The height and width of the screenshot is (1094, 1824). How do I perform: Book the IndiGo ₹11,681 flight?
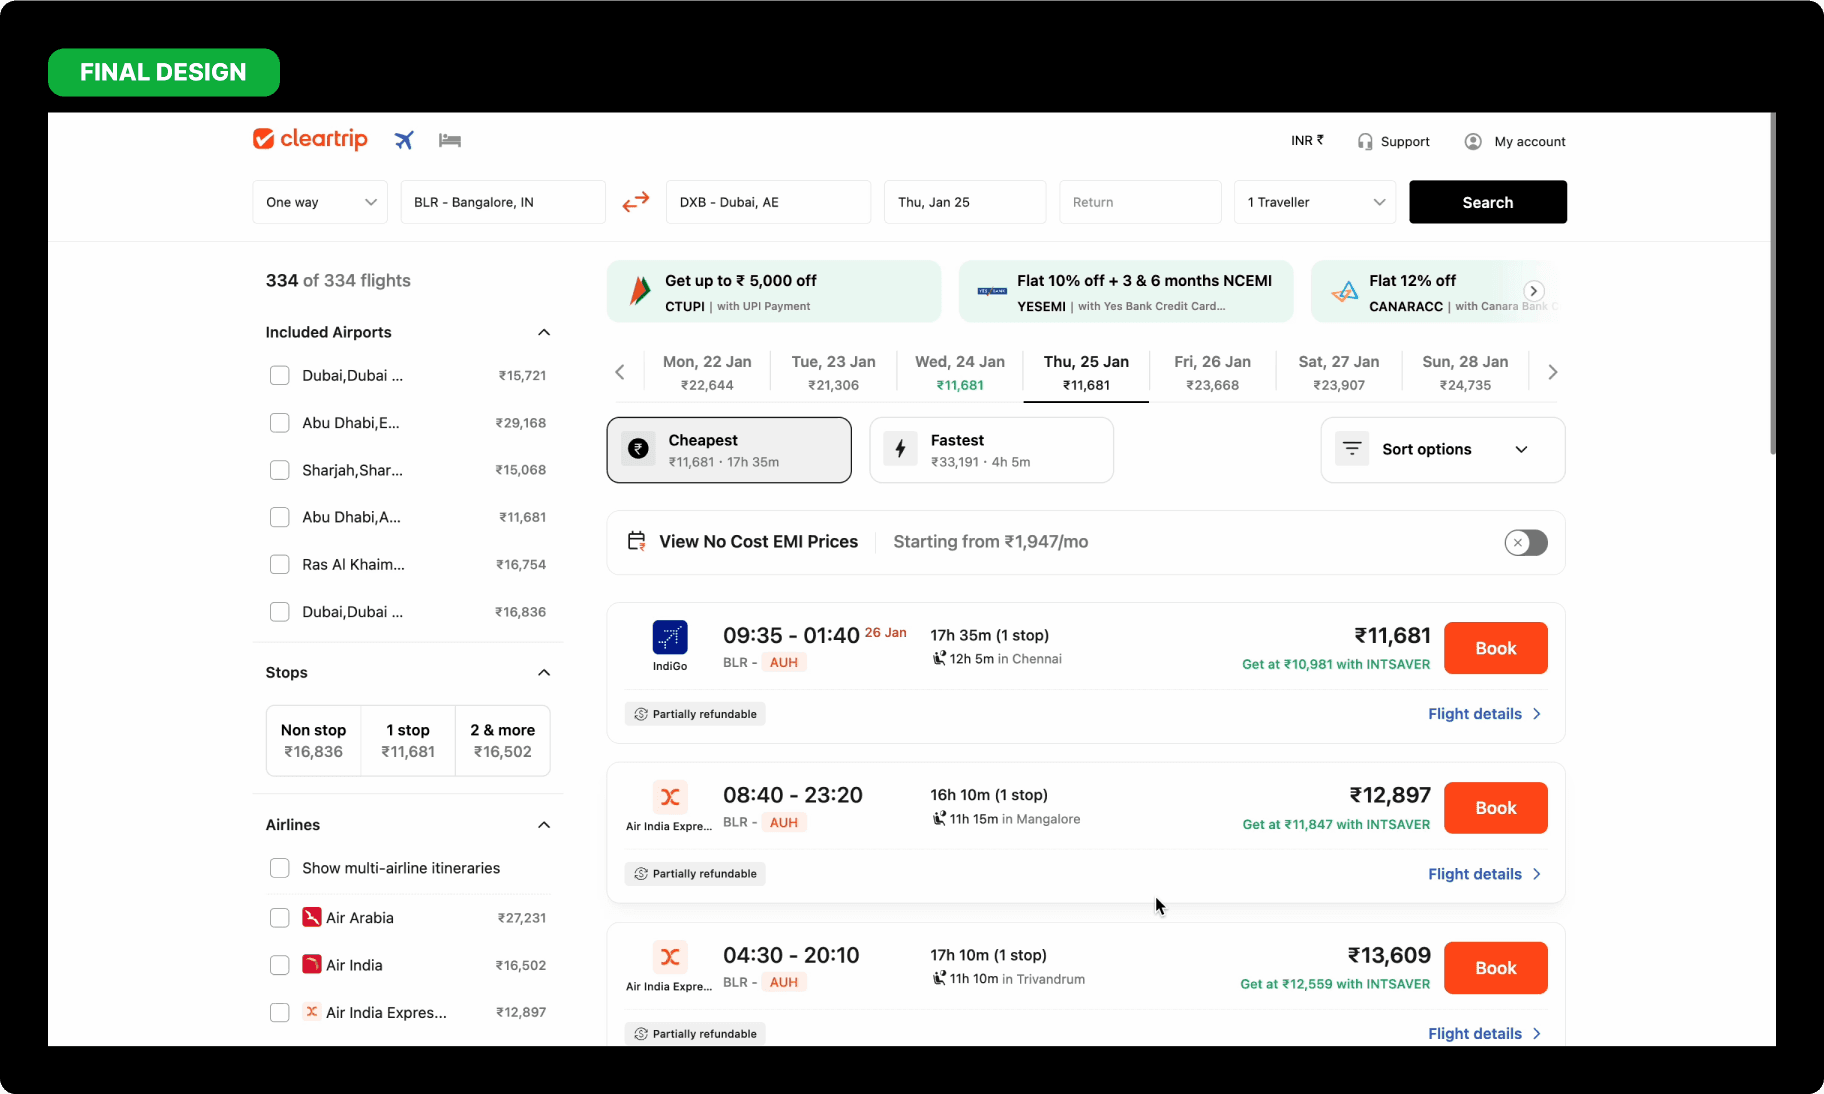coord(1495,648)
